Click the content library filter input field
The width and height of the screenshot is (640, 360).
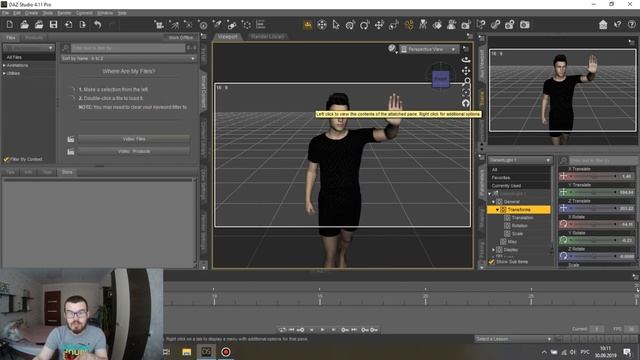[128, 48]
